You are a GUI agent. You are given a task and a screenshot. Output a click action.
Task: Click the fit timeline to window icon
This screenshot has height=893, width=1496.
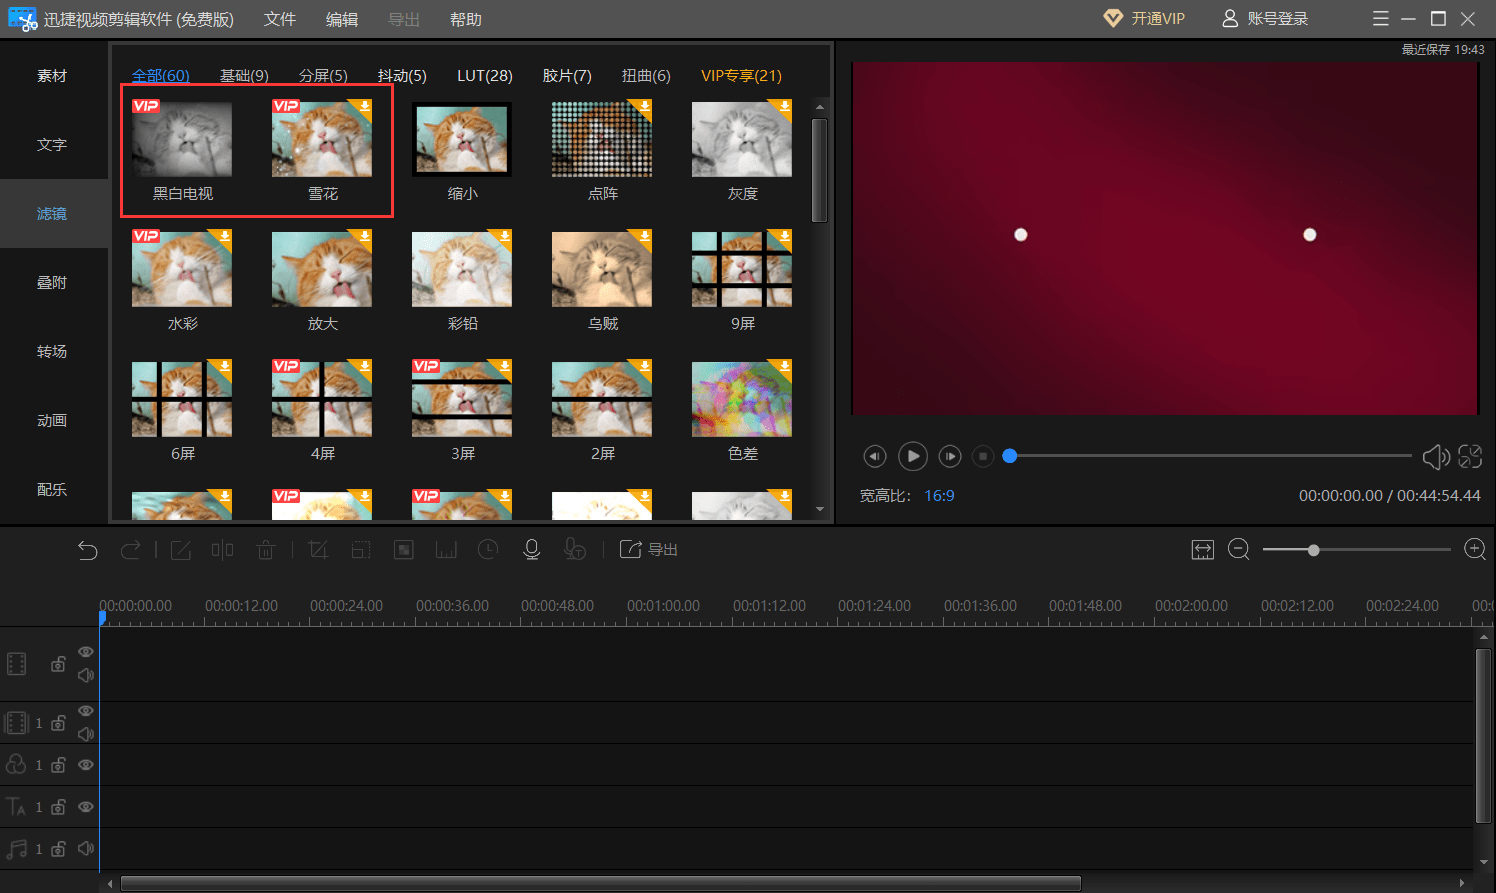click(x=1203, y=550)
